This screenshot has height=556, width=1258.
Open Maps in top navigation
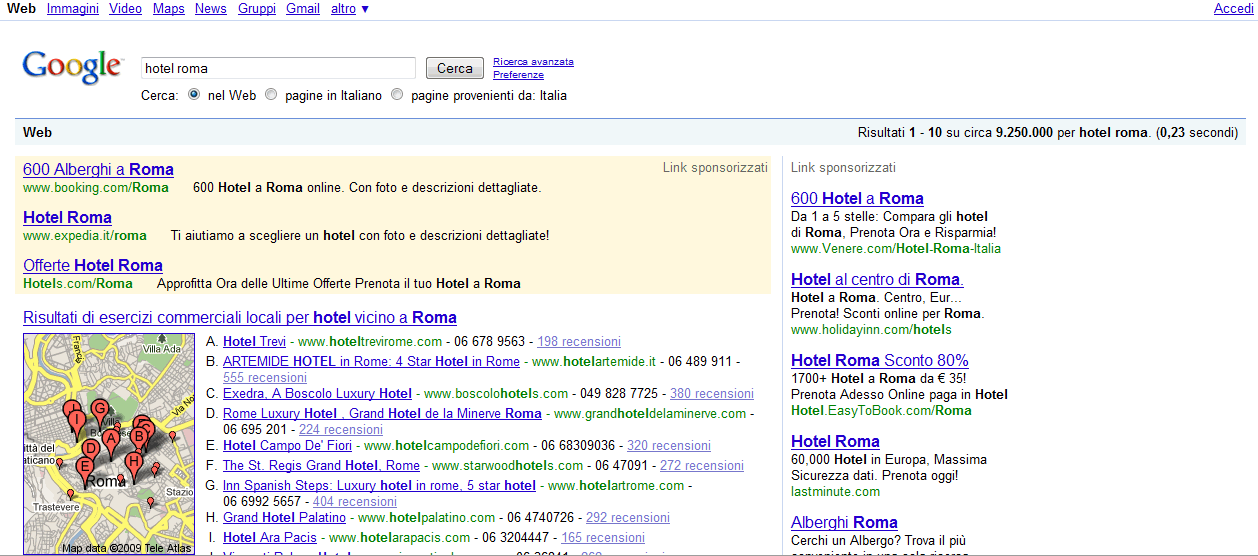[x=169, y=9]
